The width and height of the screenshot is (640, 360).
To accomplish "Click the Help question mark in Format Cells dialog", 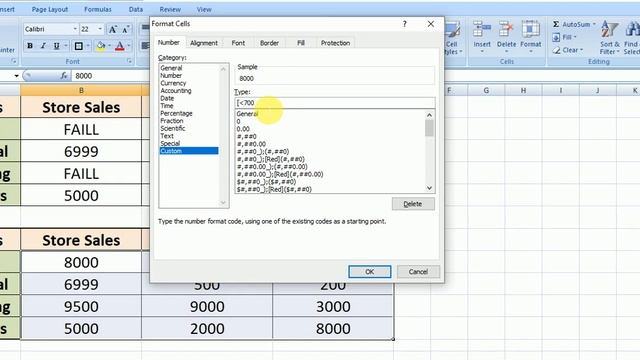I will [404, 24].
